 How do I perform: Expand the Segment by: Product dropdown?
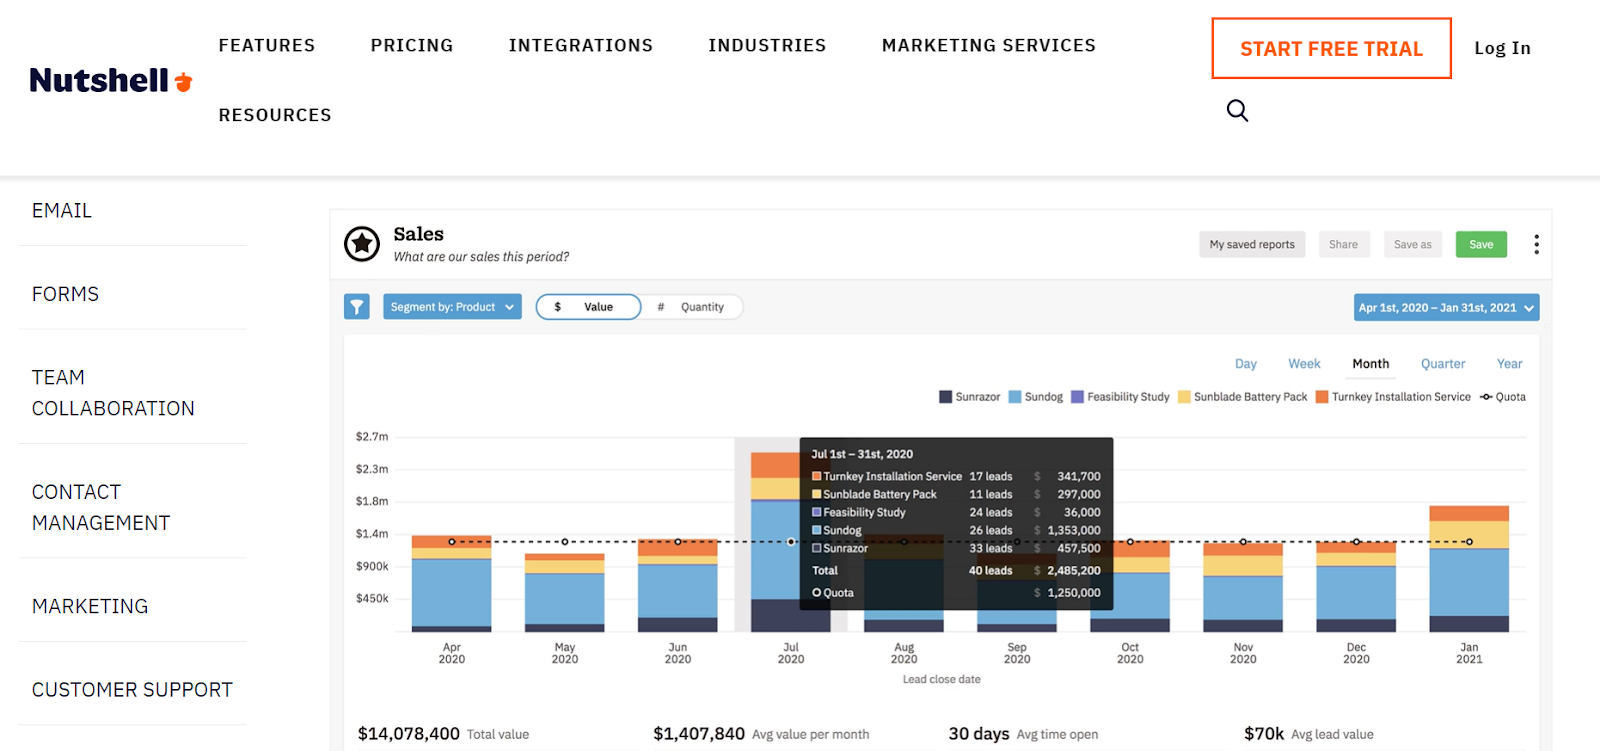click(x=452, y=307)
